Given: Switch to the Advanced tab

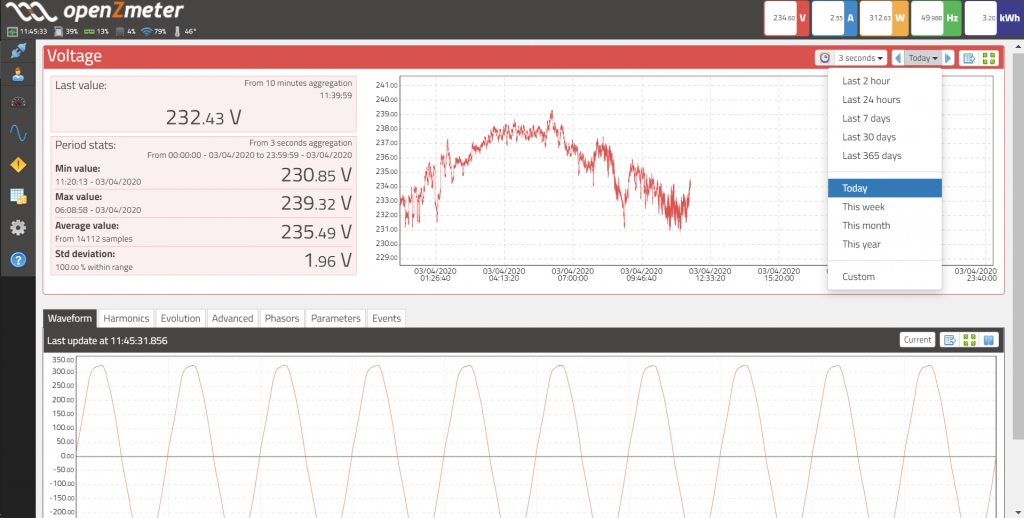Looking at the screenshot, I should pyautogui.click(x=232, y=318).
